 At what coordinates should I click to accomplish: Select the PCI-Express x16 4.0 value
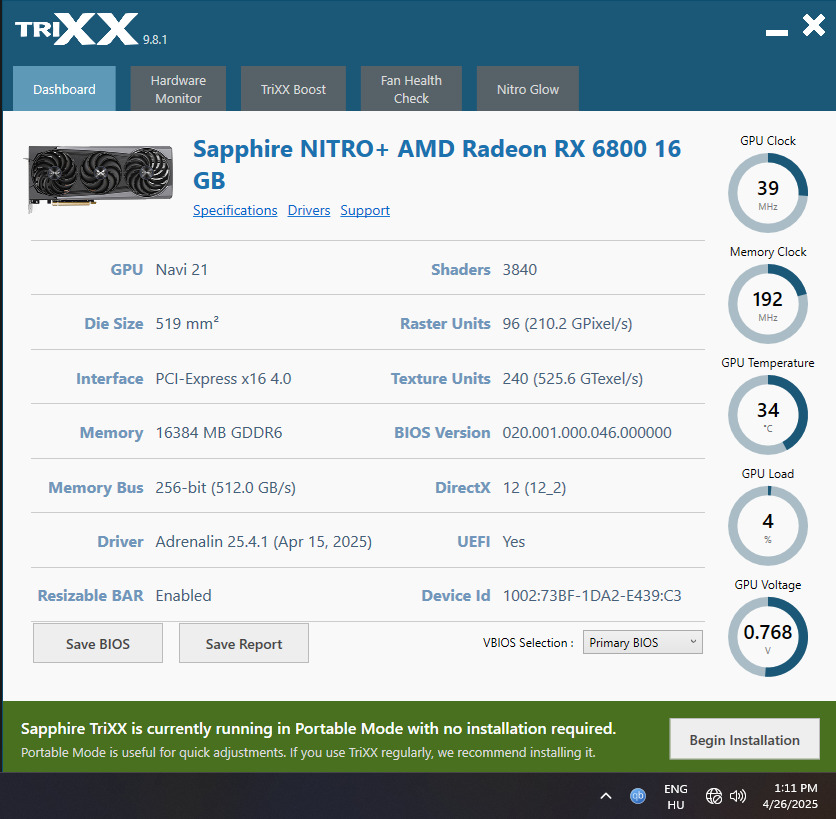point(223,379)
